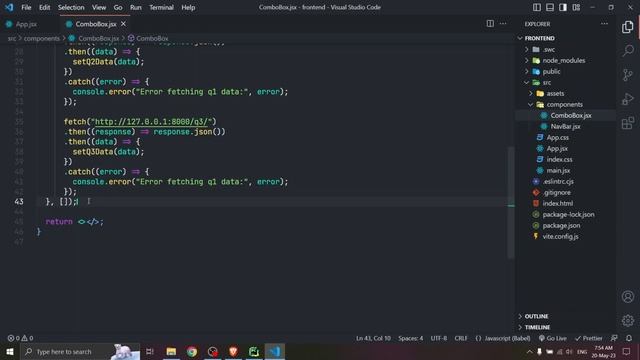Split the editor to the right
This screenshot has width=640, height=360.
click(490, 24)
